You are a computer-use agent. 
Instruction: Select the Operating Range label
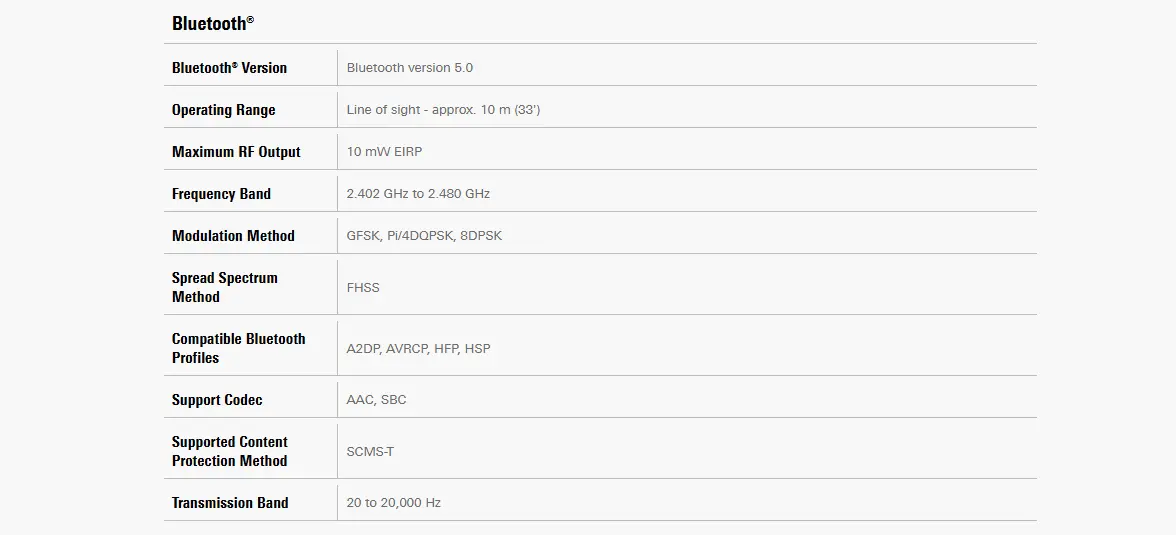pos(224,110)
